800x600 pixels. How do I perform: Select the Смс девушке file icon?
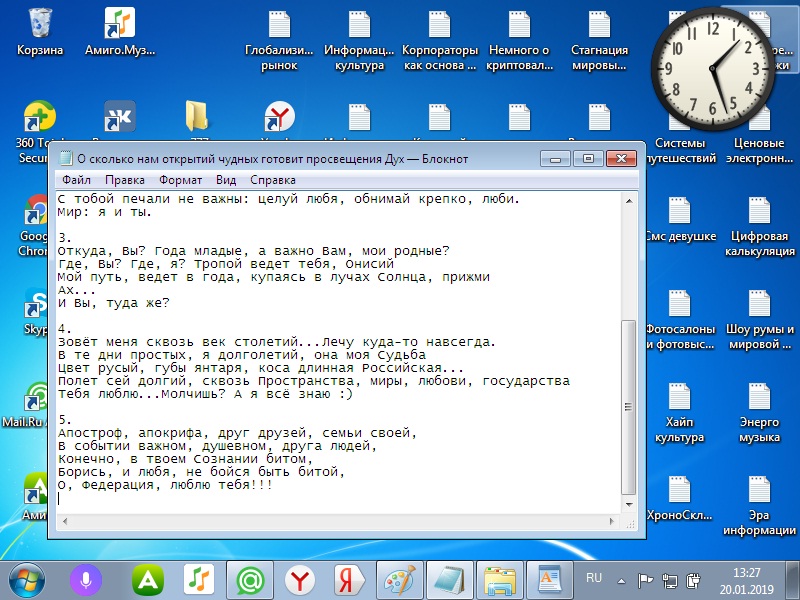(680, 219)
